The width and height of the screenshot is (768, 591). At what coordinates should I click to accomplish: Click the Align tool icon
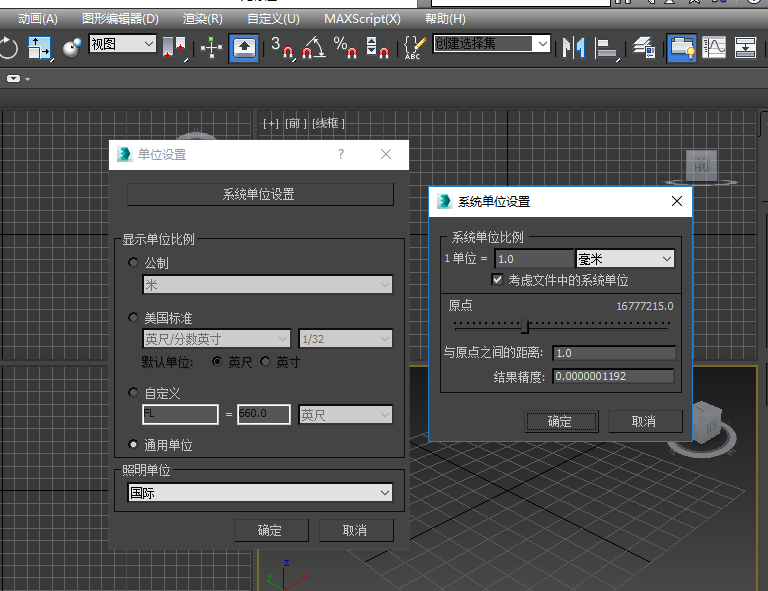(x=606, y=47)
